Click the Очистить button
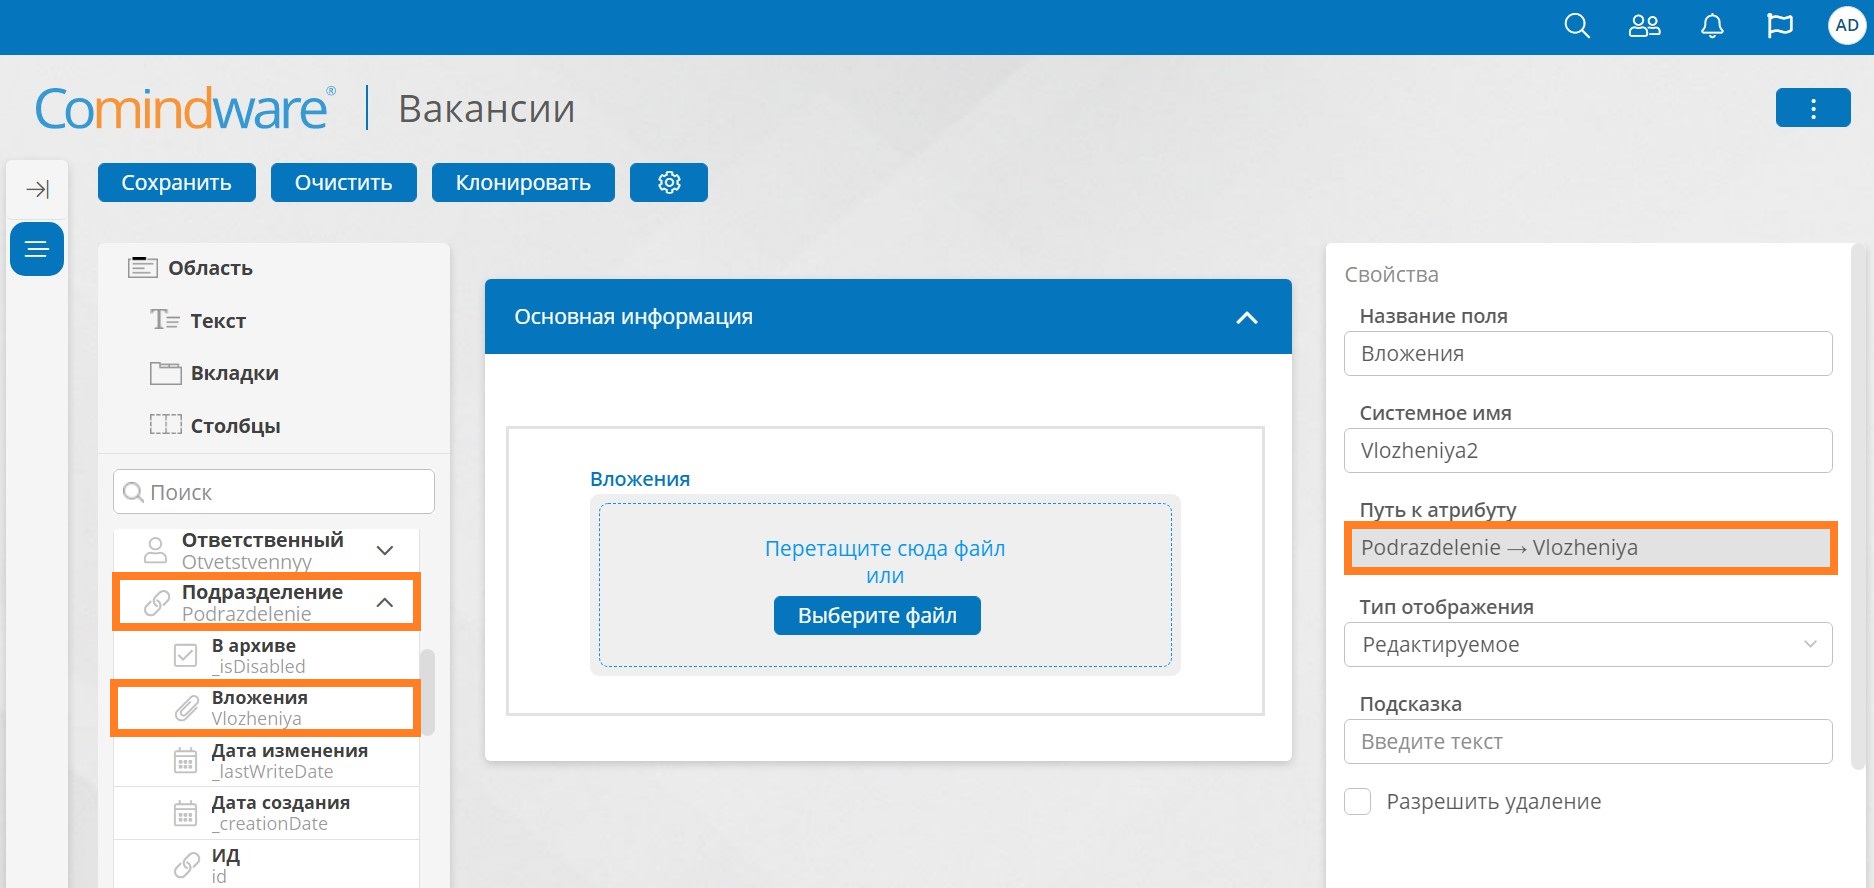Viewport: 1874px width, 888px height. tap(343, 182)
